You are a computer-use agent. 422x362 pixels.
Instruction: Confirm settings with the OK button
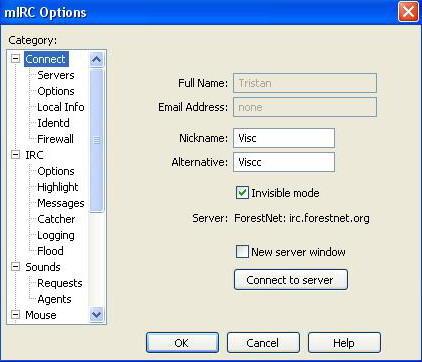182,342
